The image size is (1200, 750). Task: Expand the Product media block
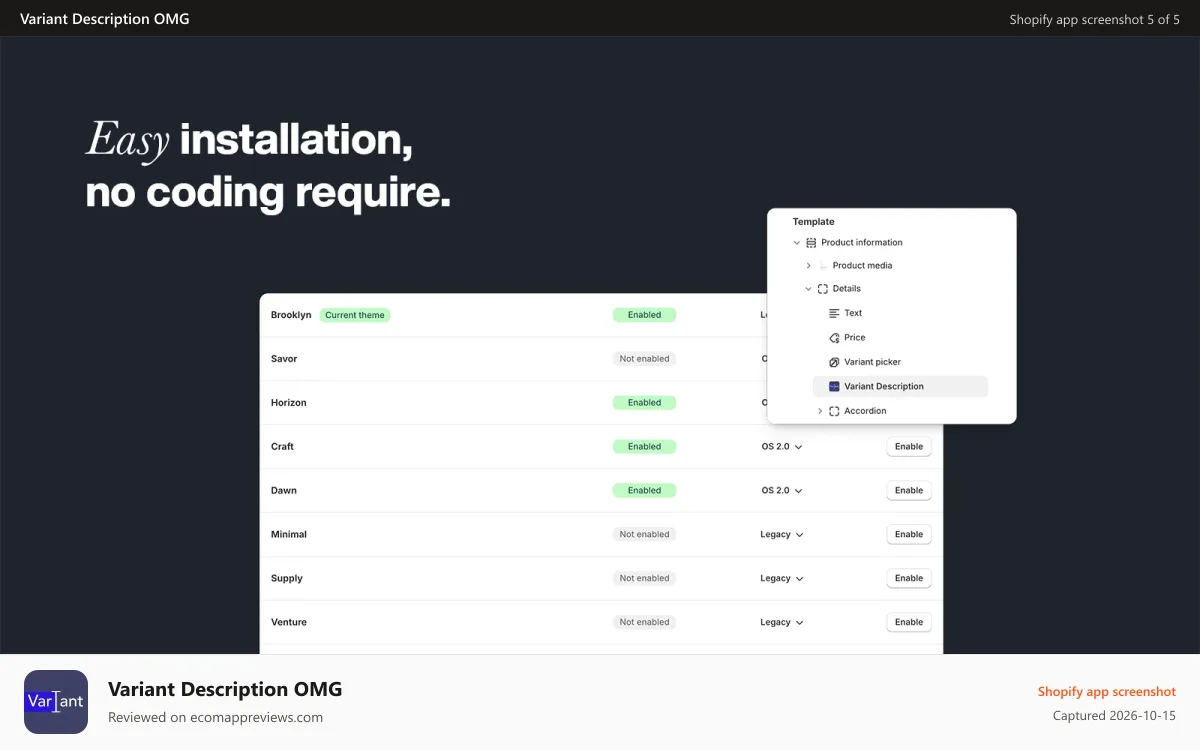click(x=809, y=266)
